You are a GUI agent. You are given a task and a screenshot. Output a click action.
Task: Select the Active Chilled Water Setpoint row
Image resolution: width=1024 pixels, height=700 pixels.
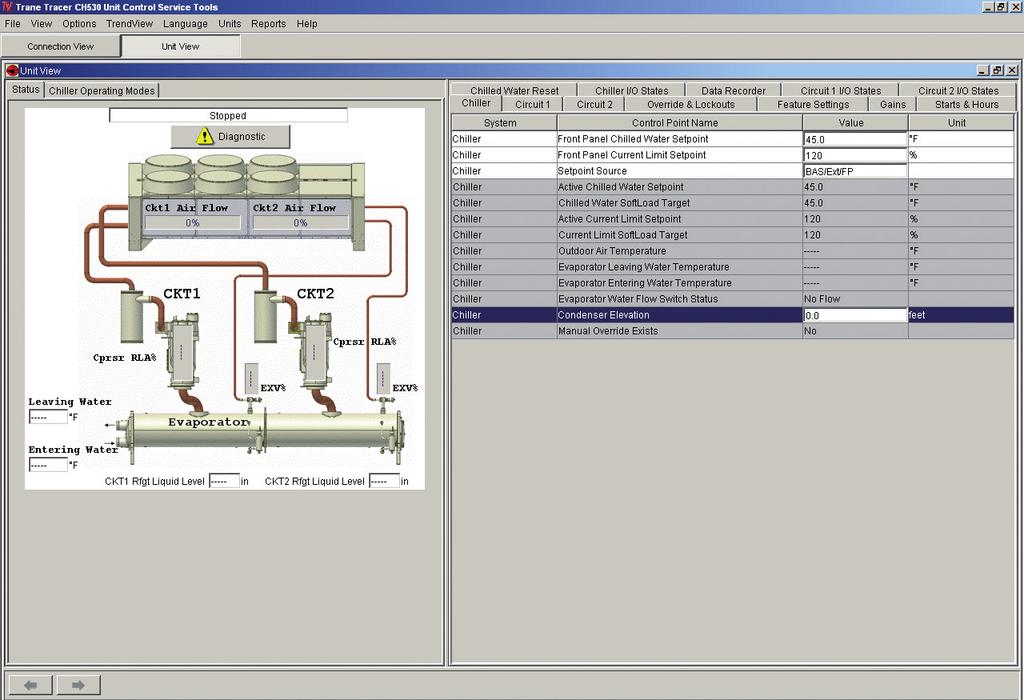click(x=732, y=187)
